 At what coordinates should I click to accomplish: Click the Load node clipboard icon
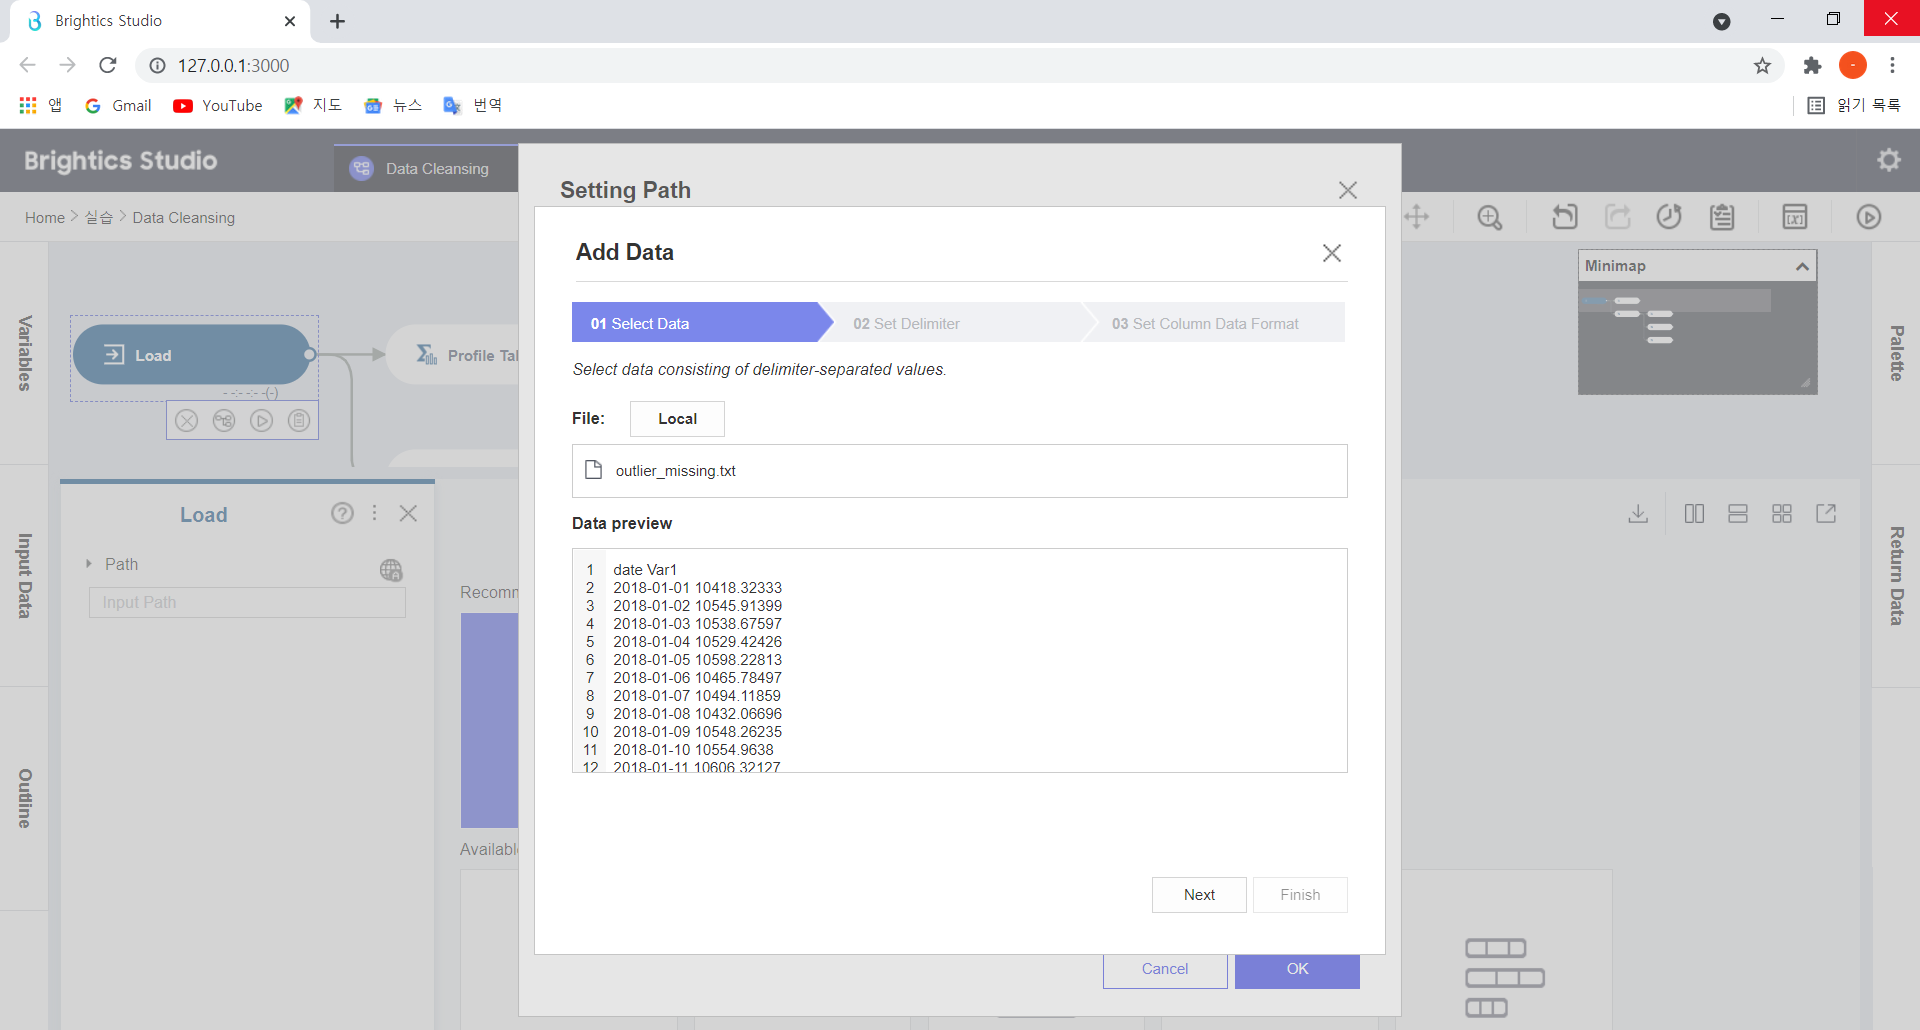pyautogui.click(x=299, y=421)
